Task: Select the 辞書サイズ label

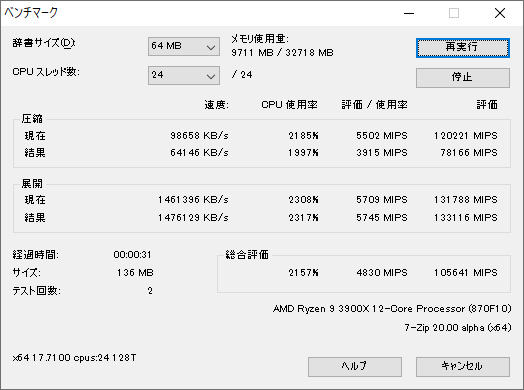Action: (44, 43)
